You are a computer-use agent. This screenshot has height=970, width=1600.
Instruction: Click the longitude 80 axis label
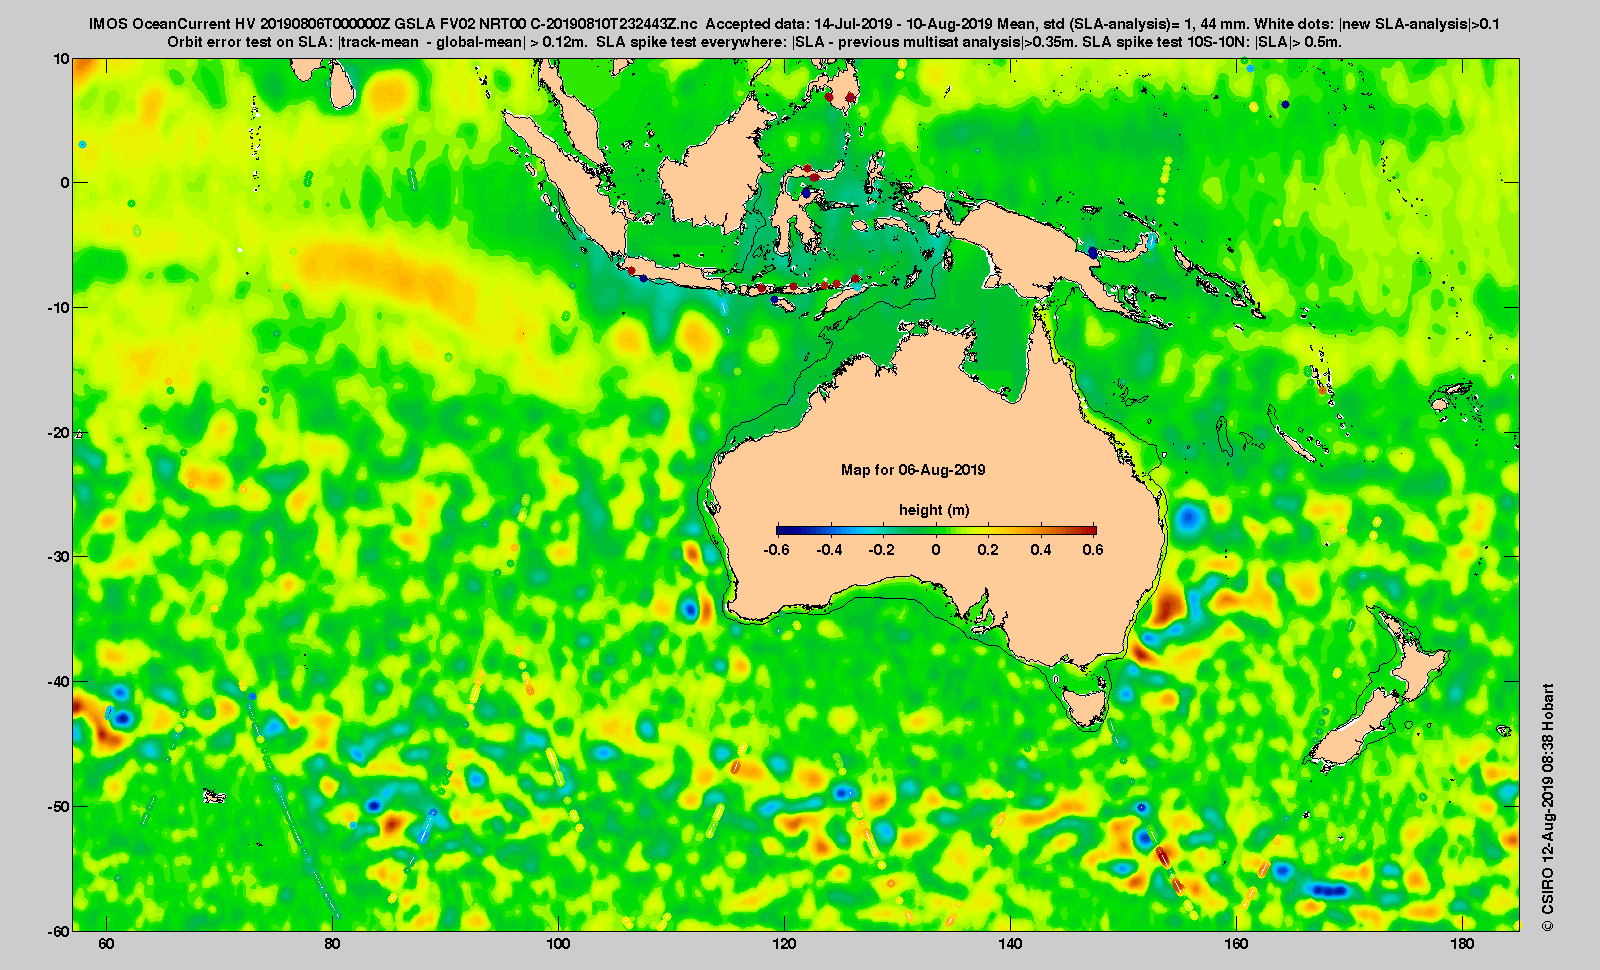coord(332,944)
